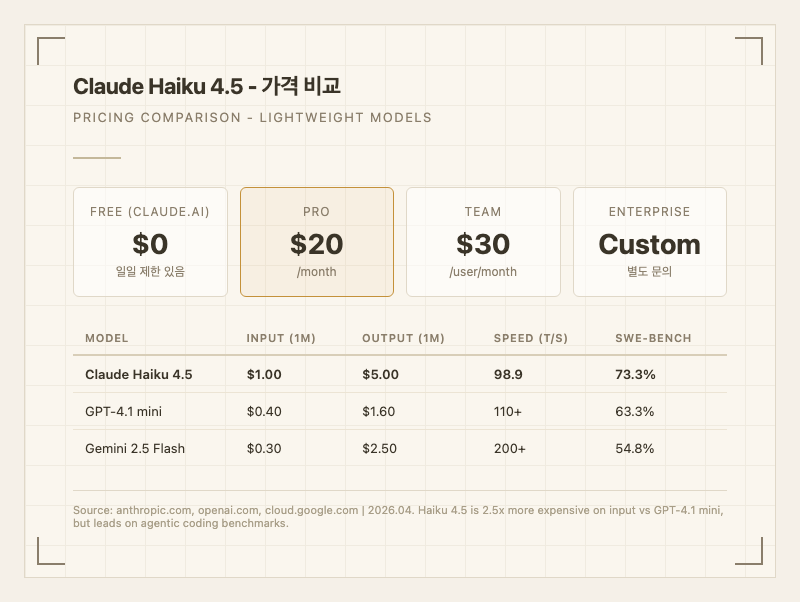Viewport: 800px width, 602px height.
Task: Click the Model column header
Action: [x=107, y=338]
